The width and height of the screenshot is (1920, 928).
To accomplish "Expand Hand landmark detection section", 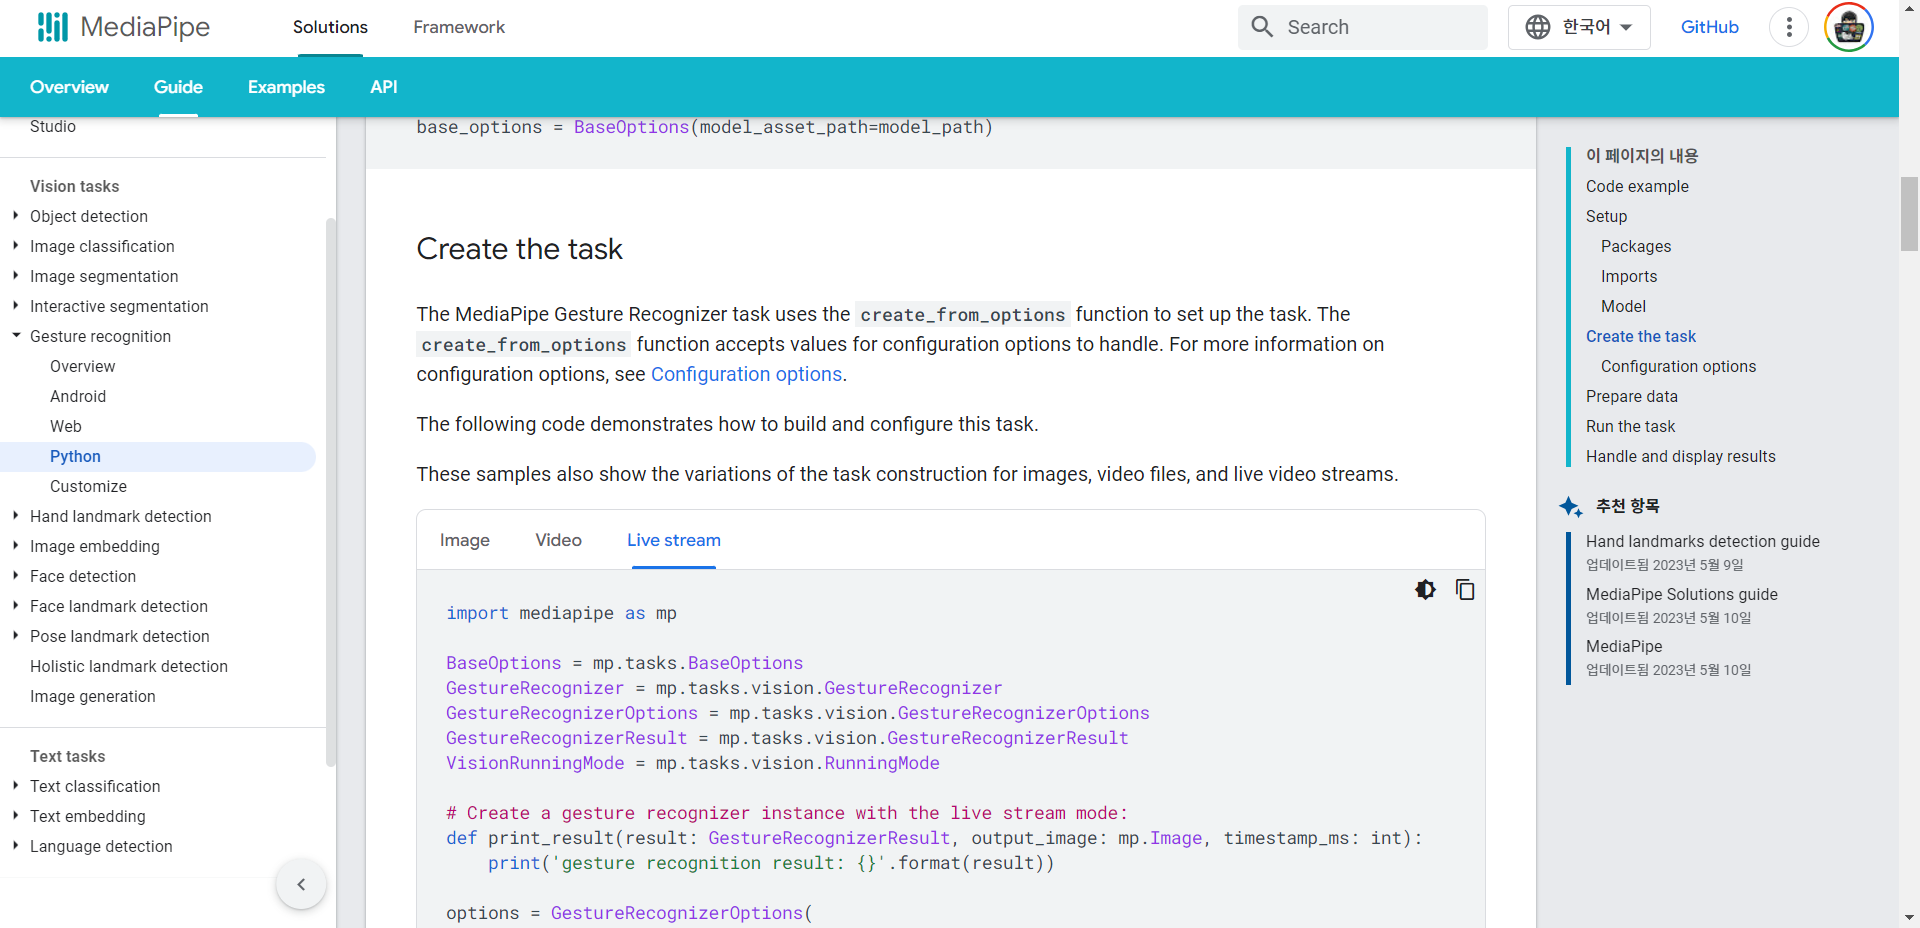I will [15, 515].
